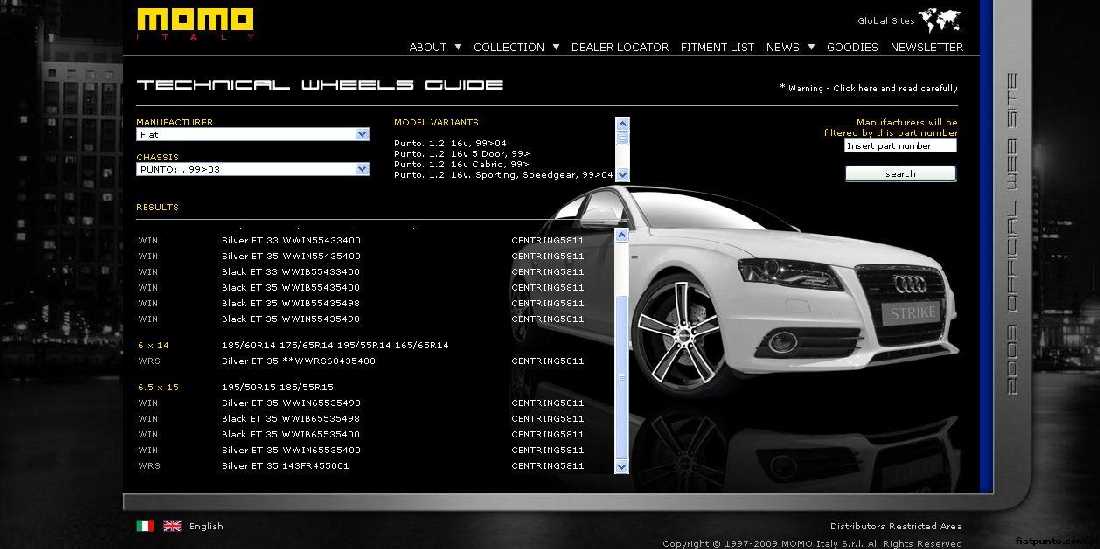Select the Italian flag language icon
This screenshot has height=549, width=1100.
145,526
